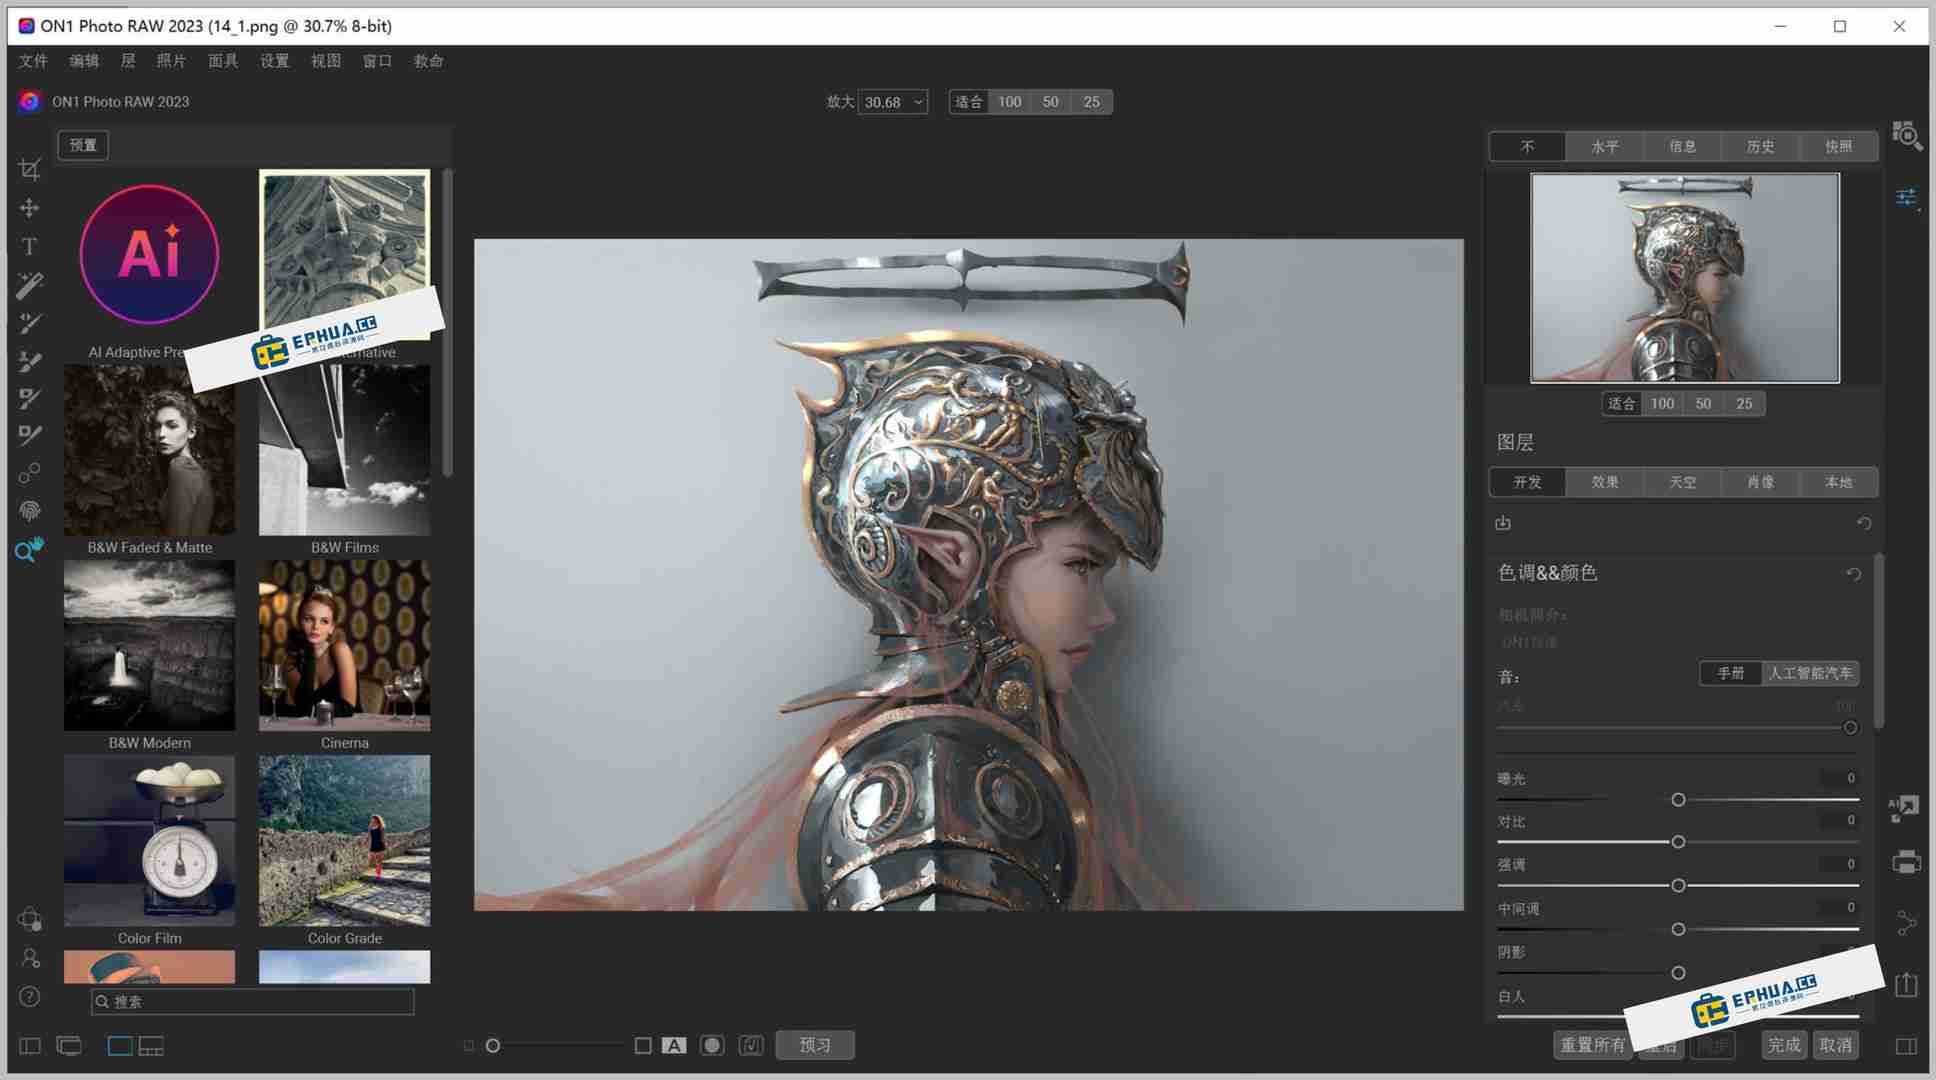
Task: Select the B&W Modern preset thumbnail
Action: pos(149,645)
